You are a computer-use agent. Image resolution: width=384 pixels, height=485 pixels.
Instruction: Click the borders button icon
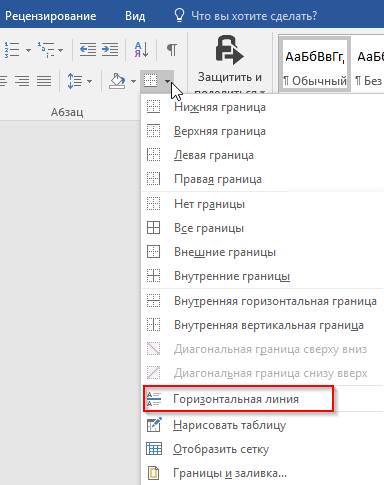pos(151,81)
